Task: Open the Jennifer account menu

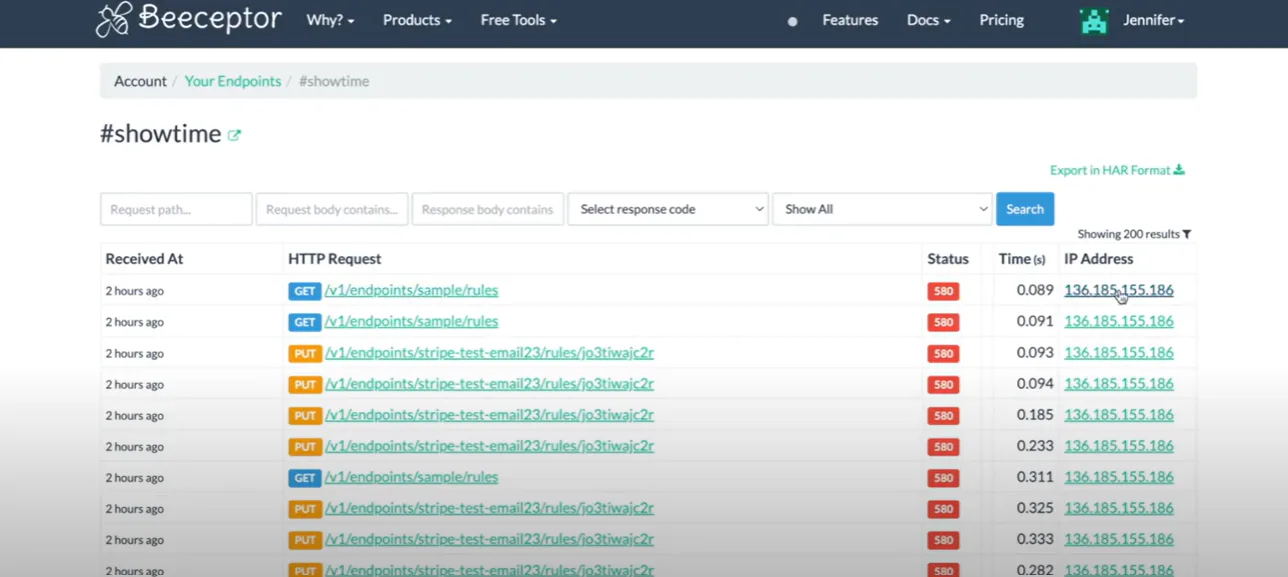Action: 1153,20
